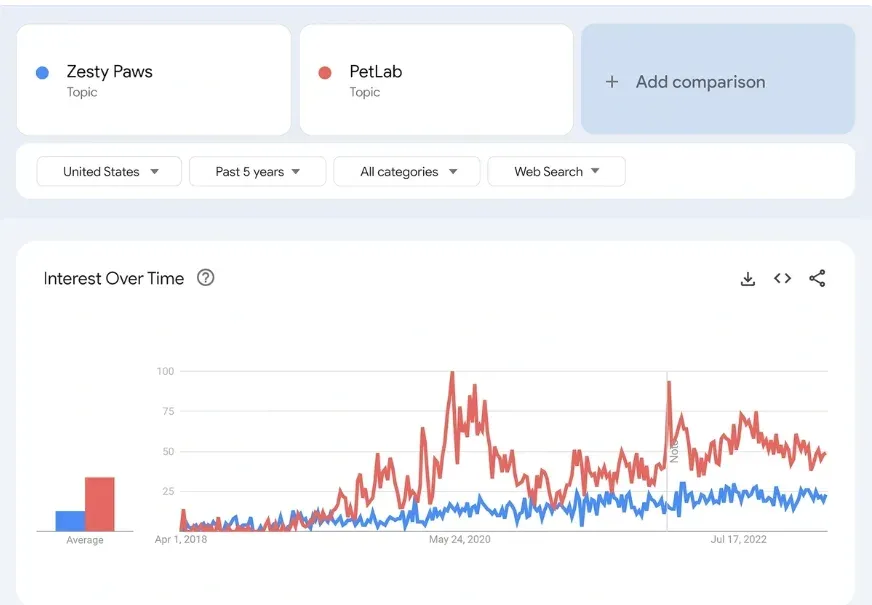The width and height of the screenshot is (872, 605).
Task: Click the Jul 17, 2022 axis label
Action: coord(738,540)
